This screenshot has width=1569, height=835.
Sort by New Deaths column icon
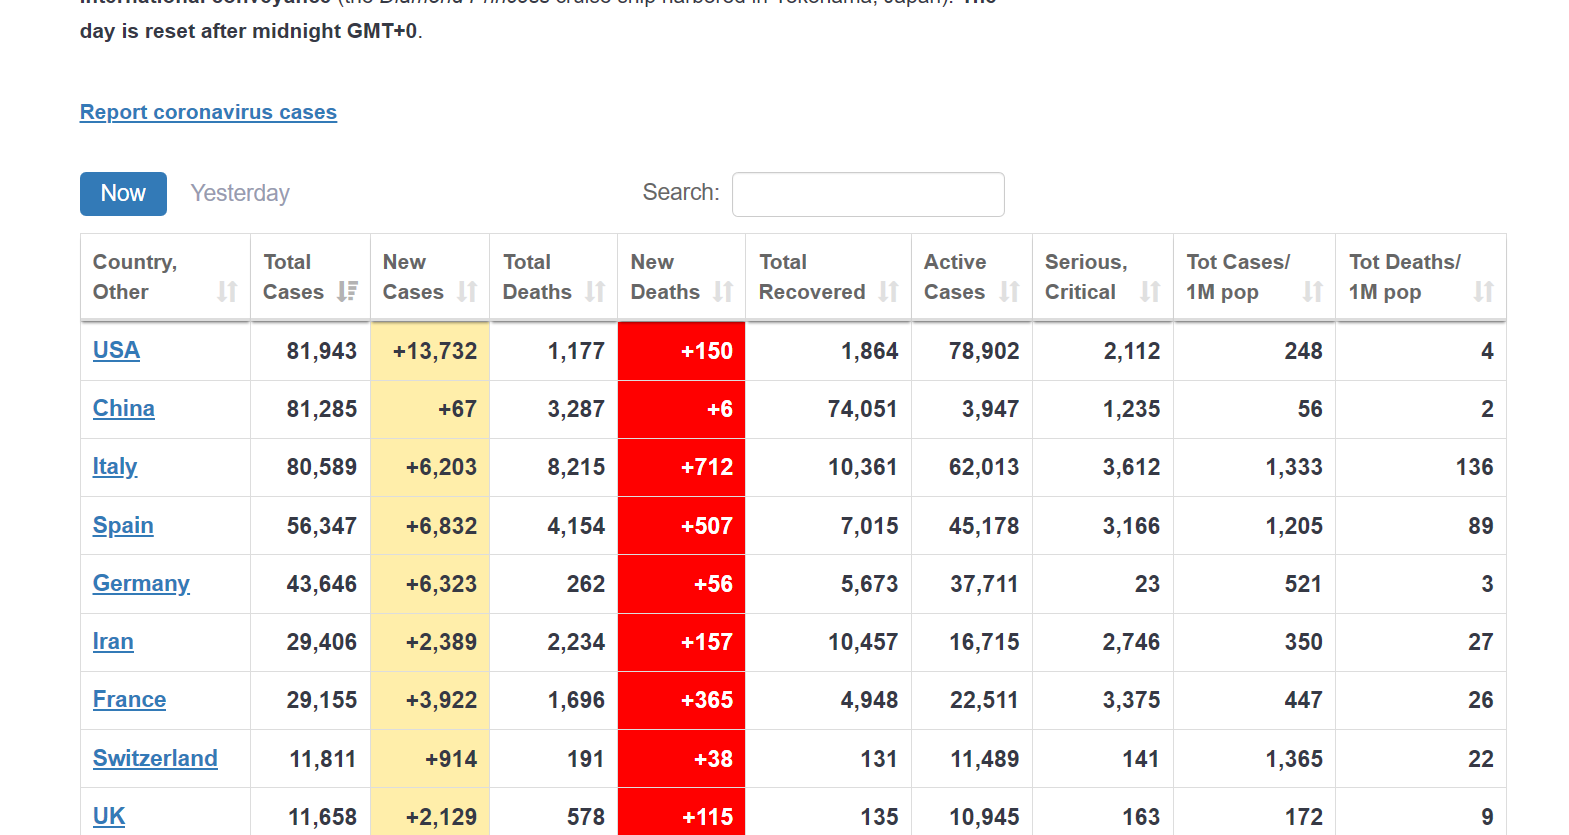(723, 291)
